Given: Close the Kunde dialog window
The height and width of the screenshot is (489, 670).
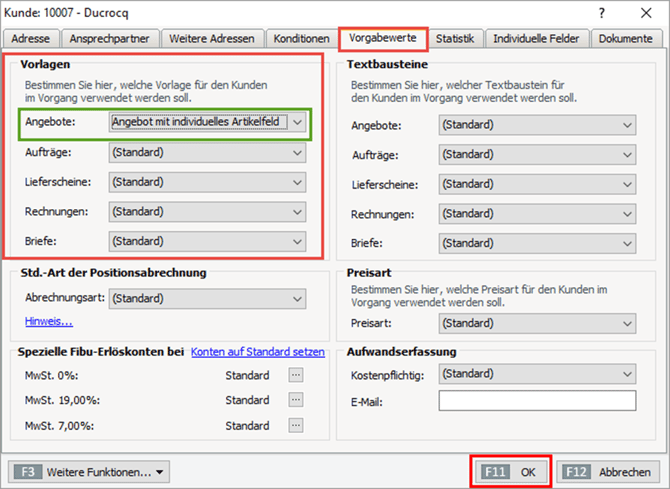Looking at the screenshot, I should (644, 13).
